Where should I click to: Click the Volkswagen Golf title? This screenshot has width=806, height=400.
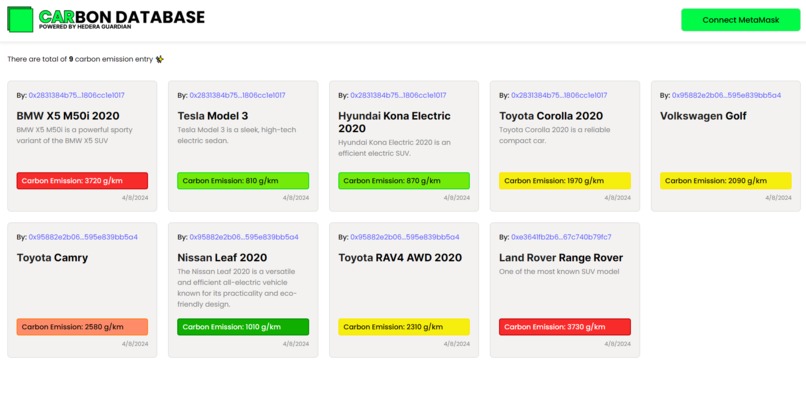[x=703, y=116]
